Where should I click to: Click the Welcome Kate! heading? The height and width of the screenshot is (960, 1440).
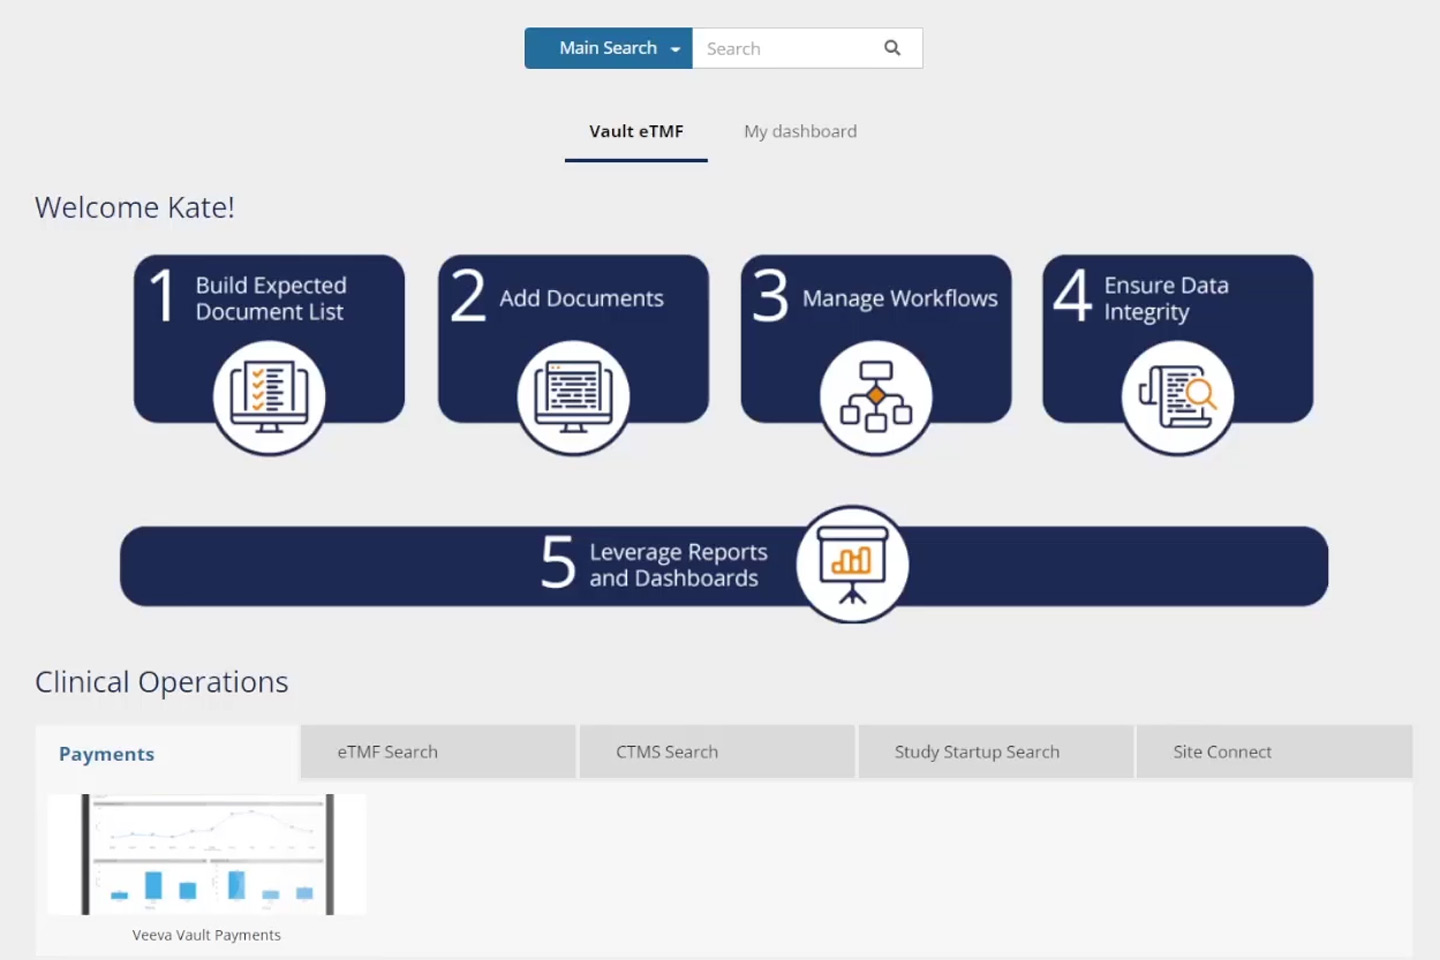click(x=135, y=207)
